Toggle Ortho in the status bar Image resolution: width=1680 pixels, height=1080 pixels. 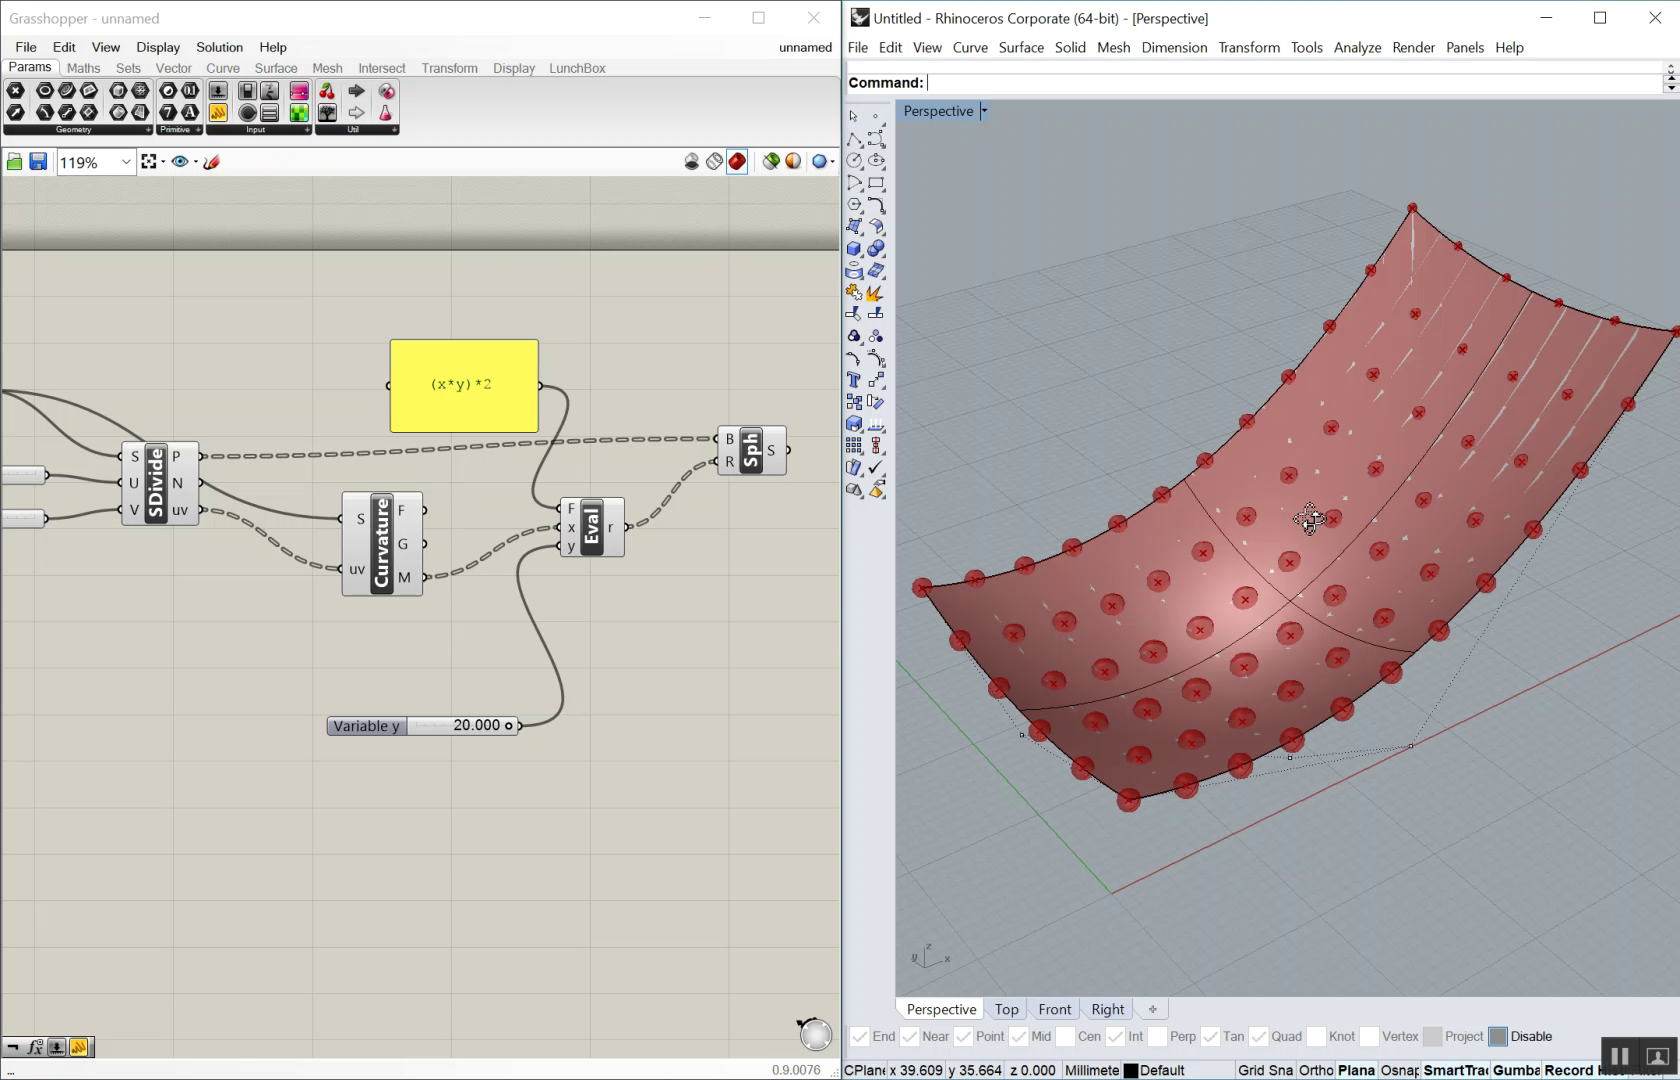click(x=1316, y=1070)
